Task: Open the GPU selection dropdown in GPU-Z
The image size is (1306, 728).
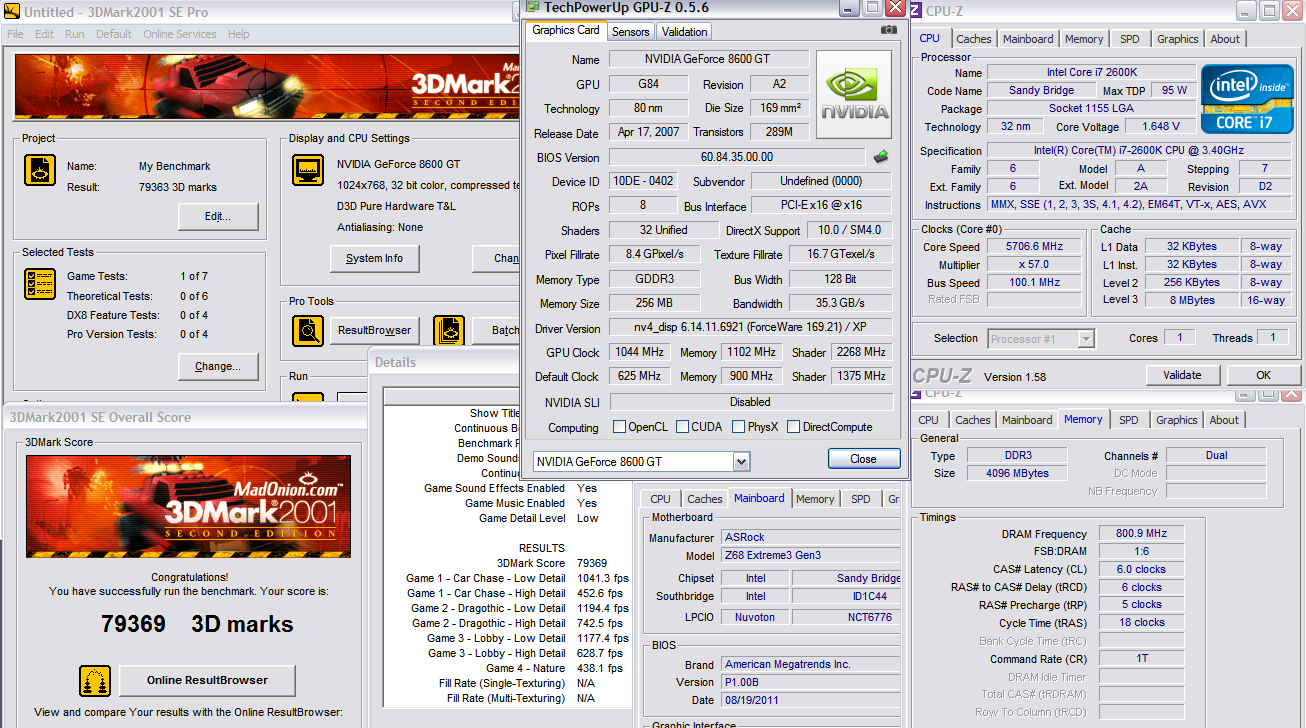Action: pyautogui.click(x=741, y=461)
